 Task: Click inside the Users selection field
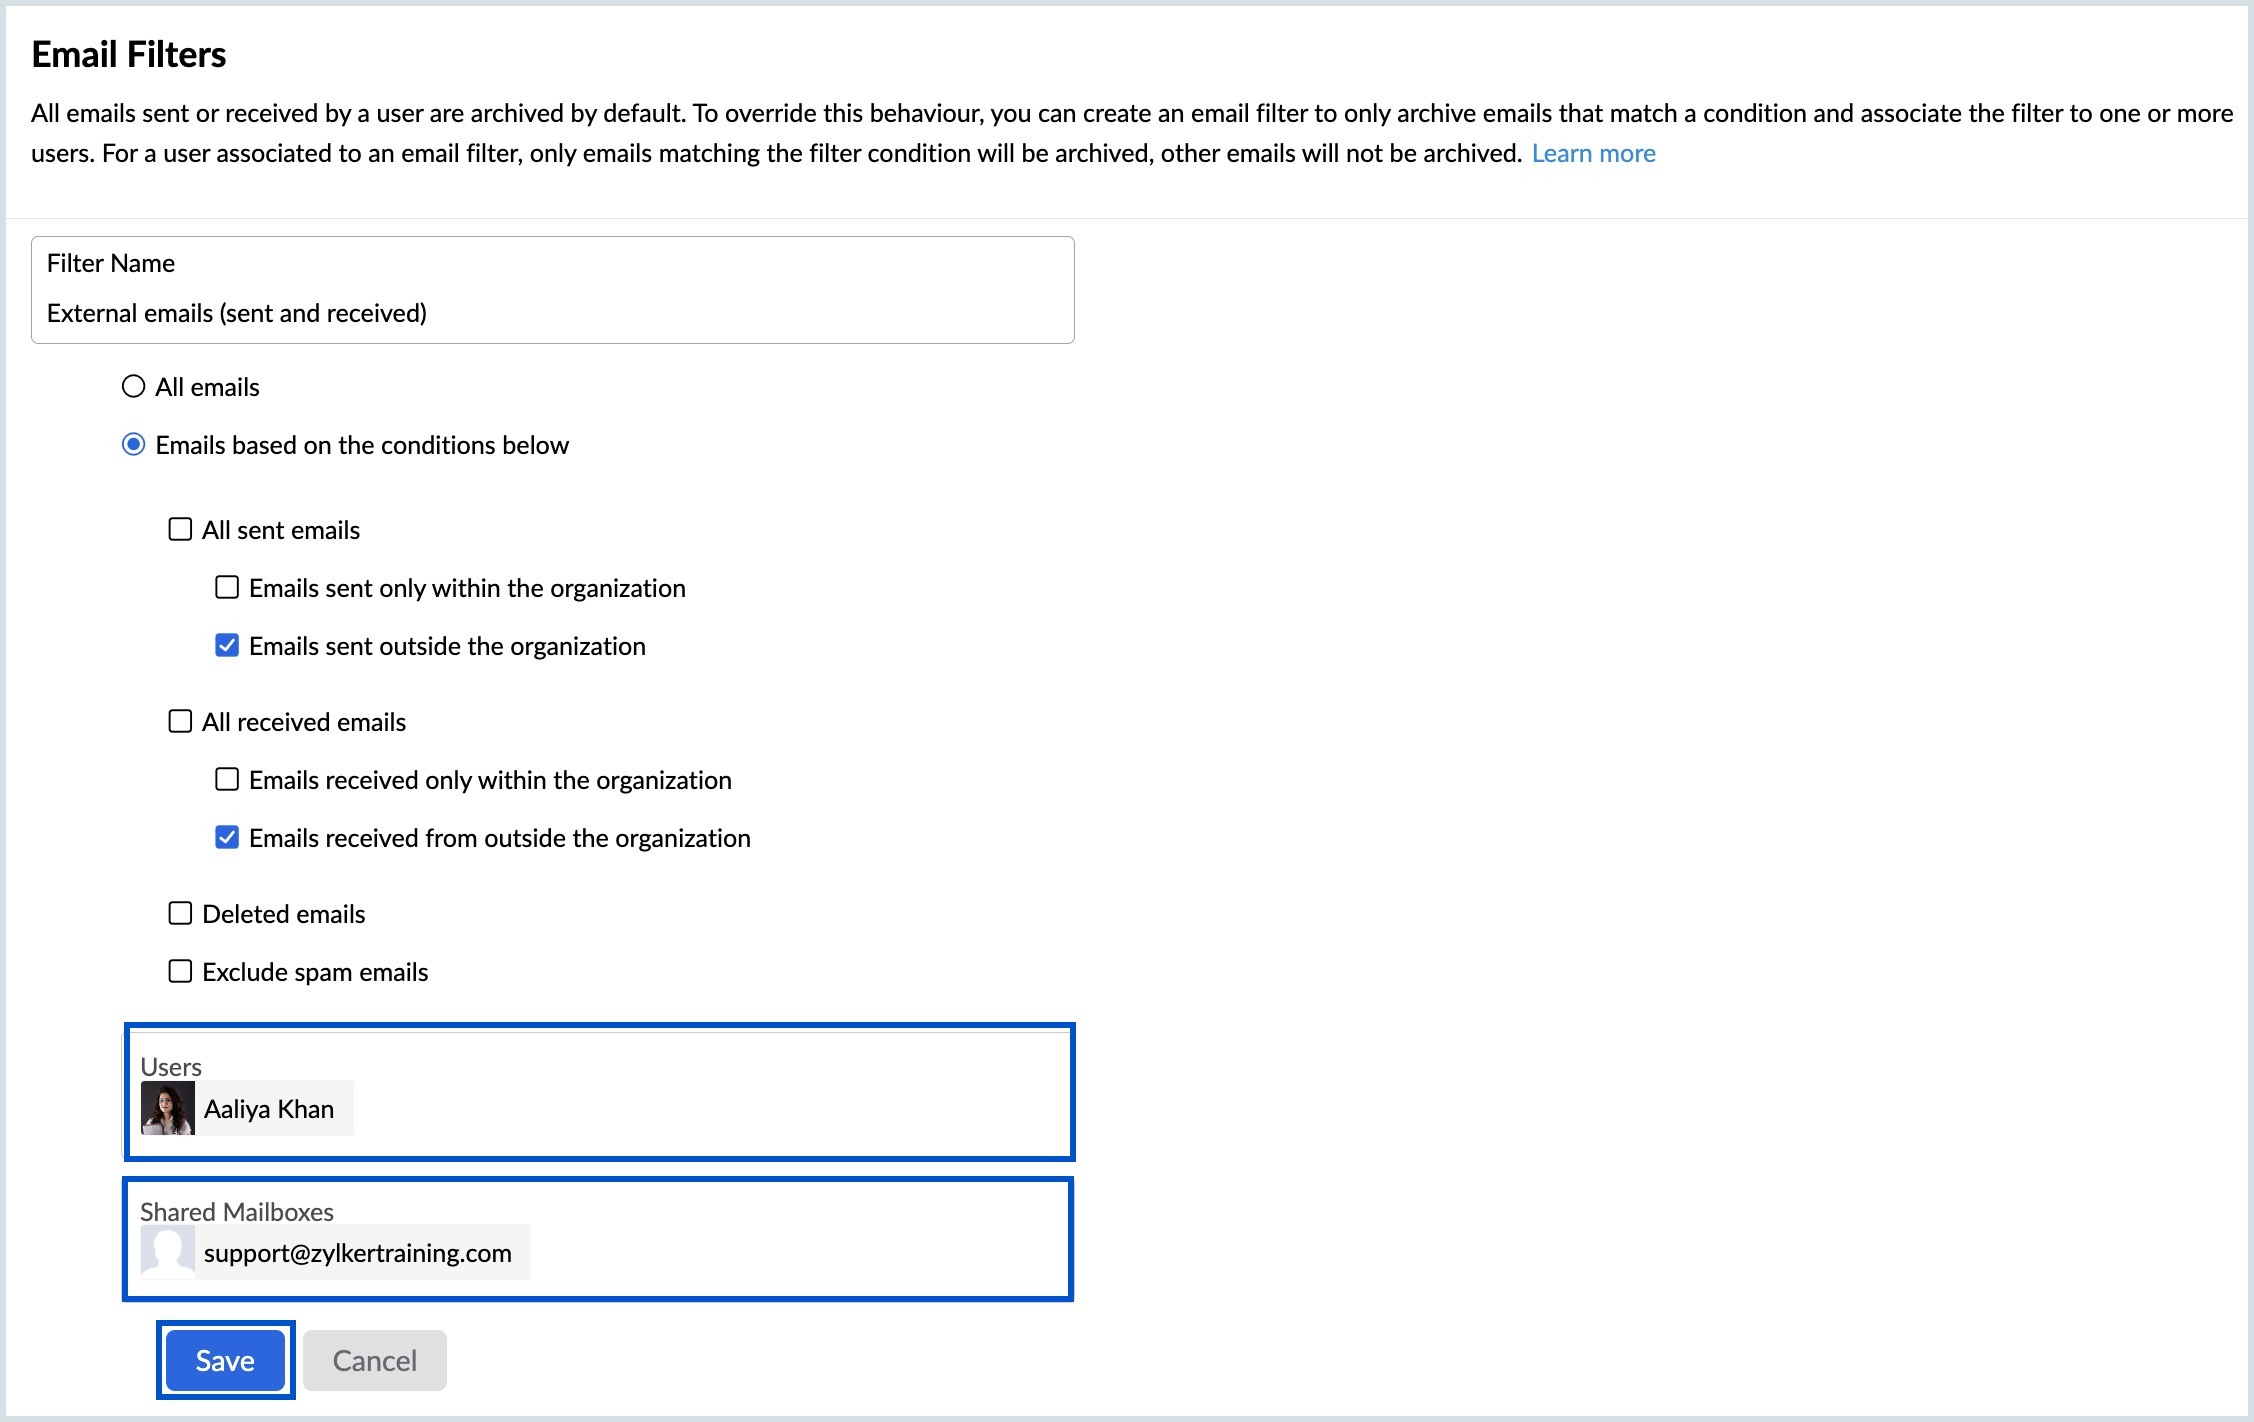600,1092
